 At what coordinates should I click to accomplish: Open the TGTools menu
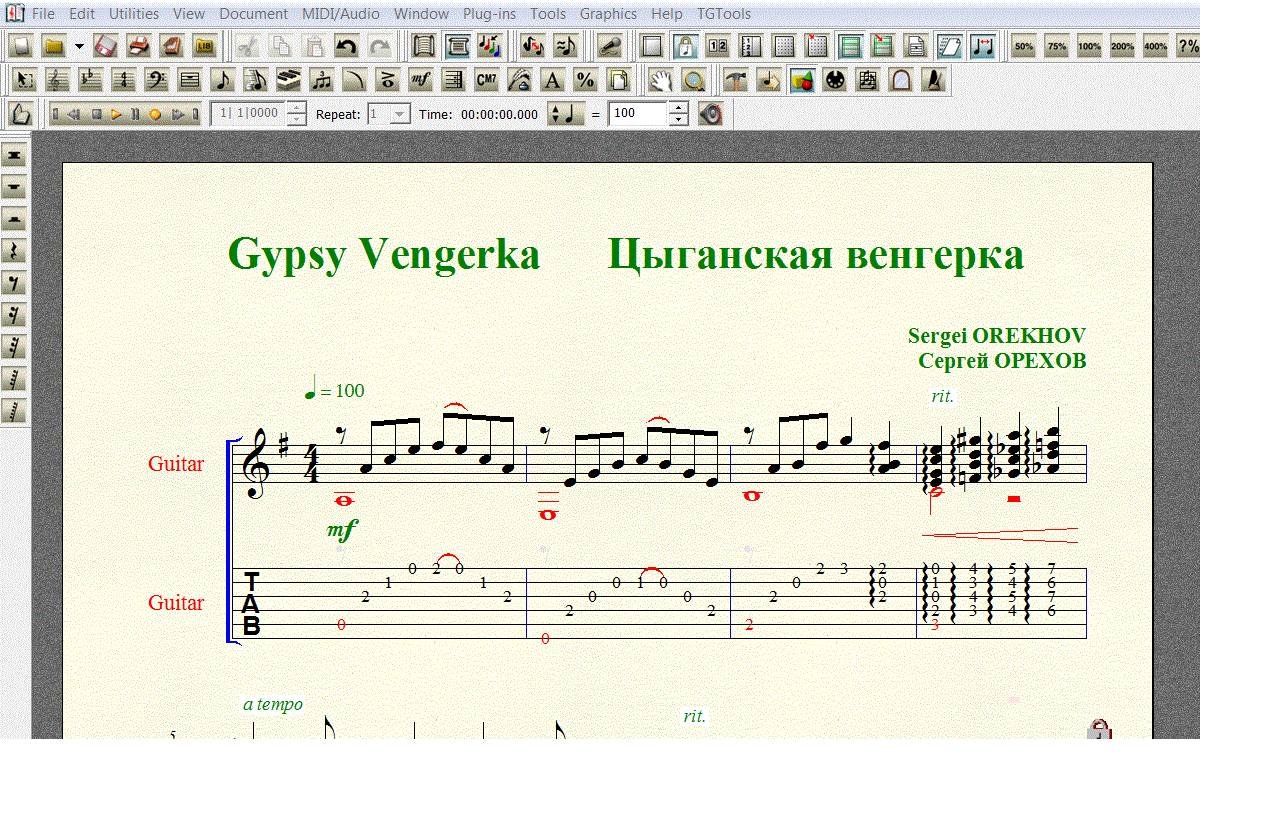(723, 14)
